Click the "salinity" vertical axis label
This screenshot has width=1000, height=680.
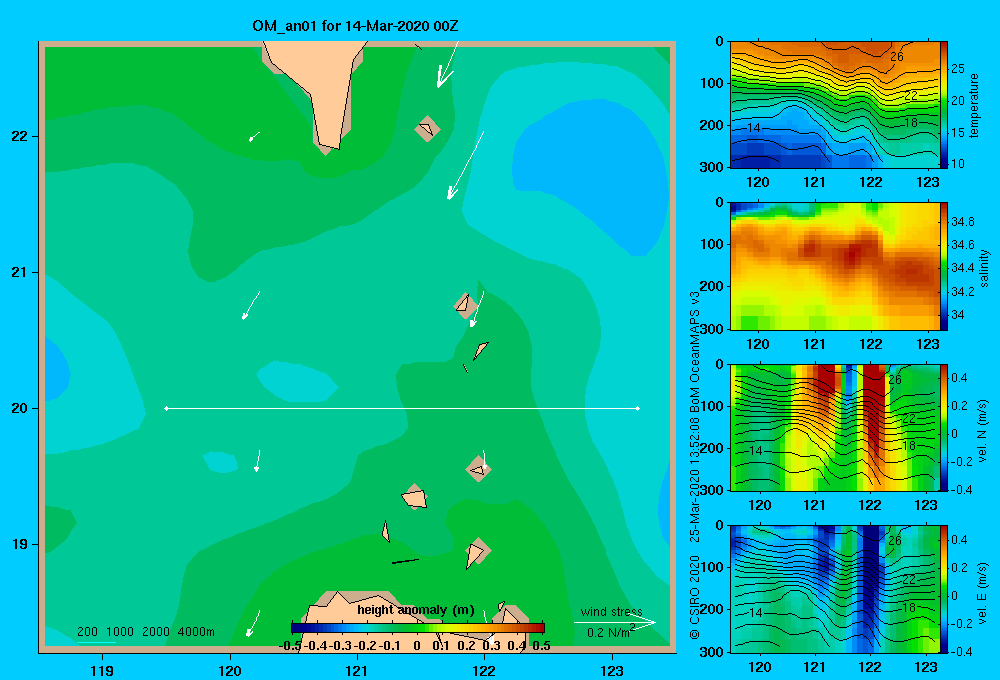(x=984, y=268)
